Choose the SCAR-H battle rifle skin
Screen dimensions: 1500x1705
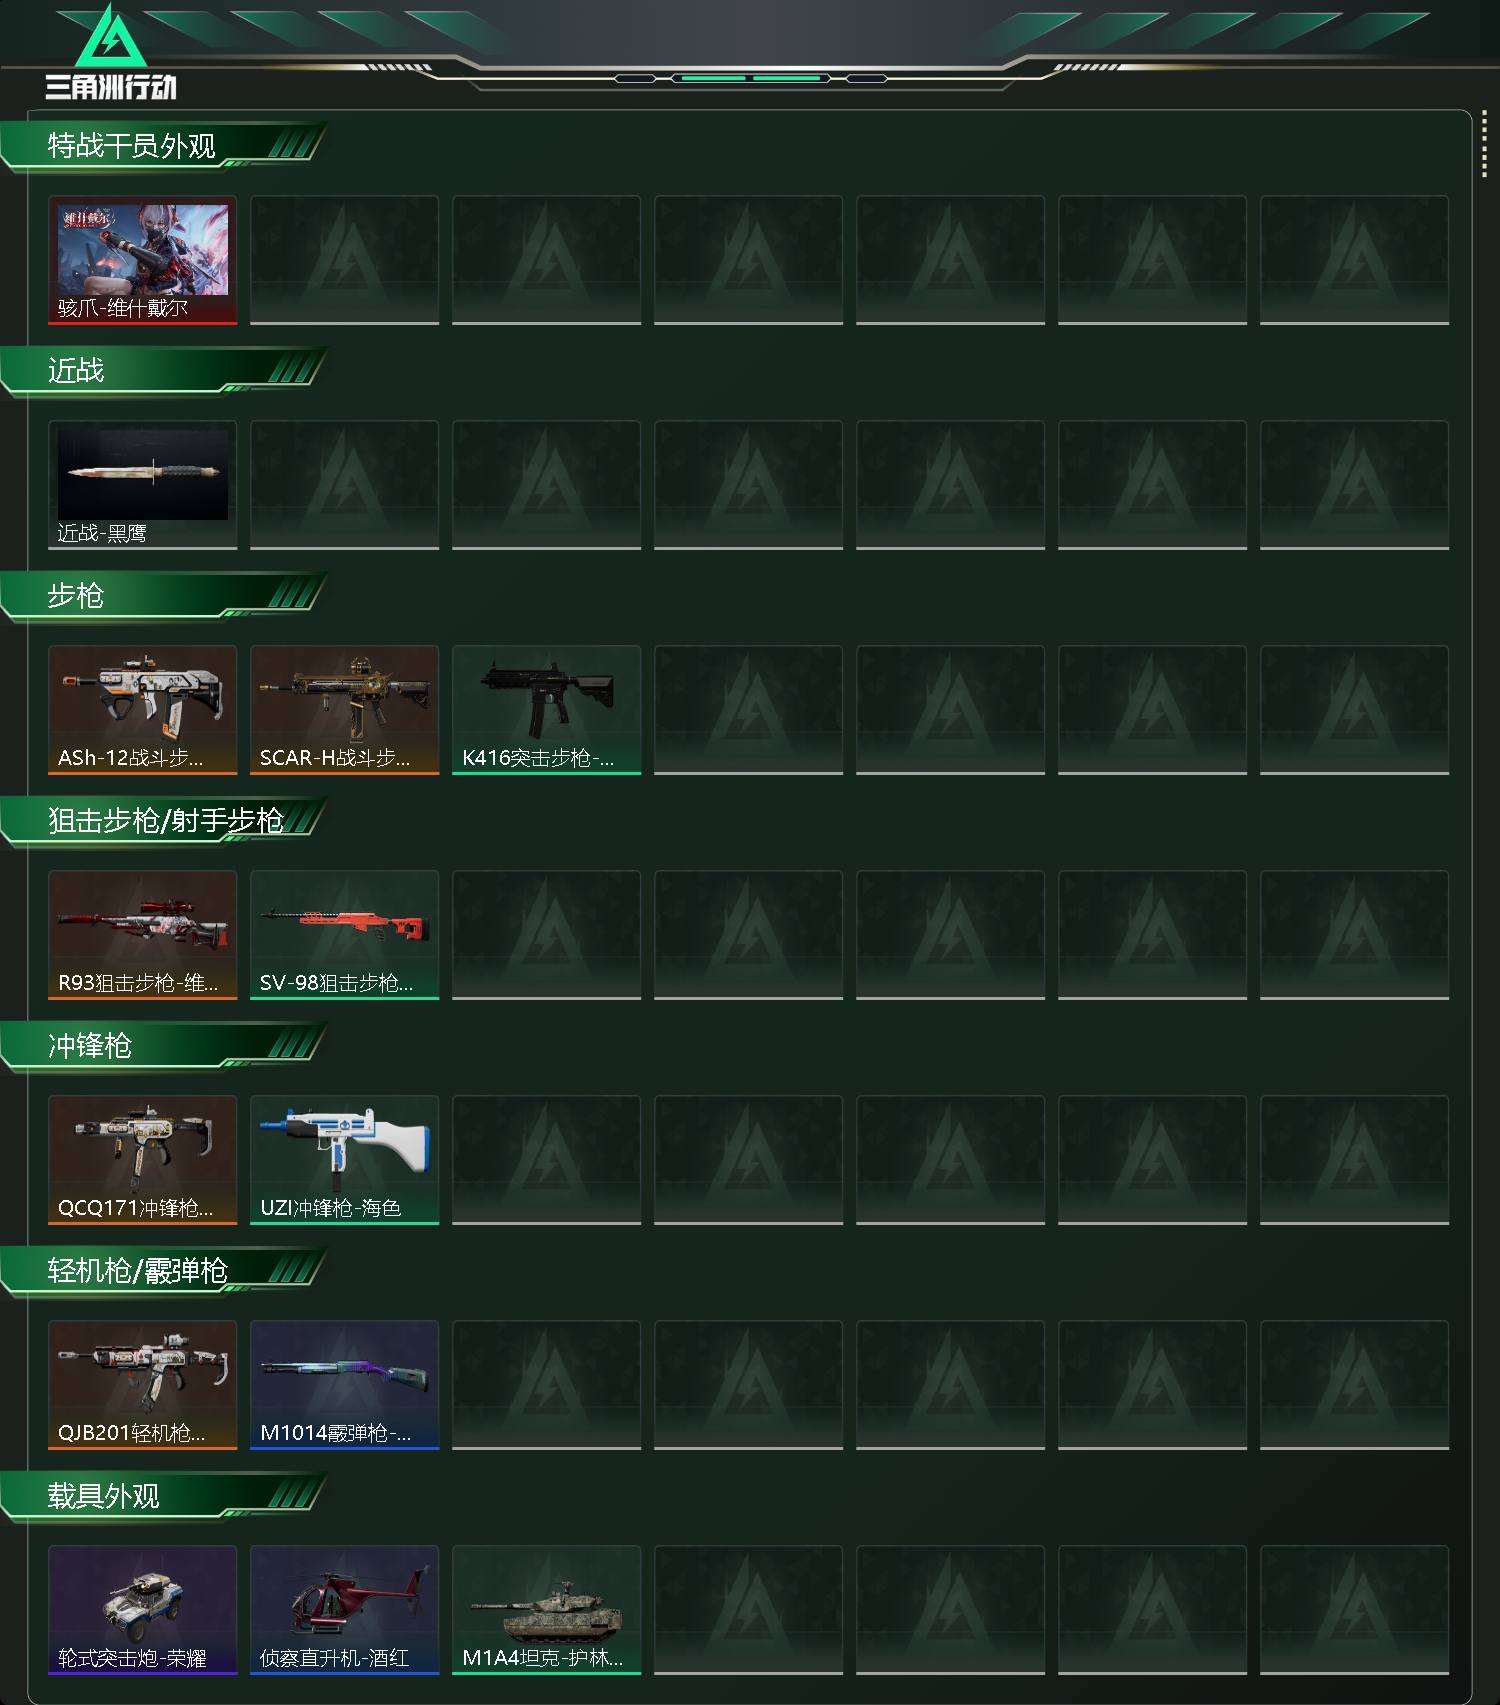coord(345,710)
